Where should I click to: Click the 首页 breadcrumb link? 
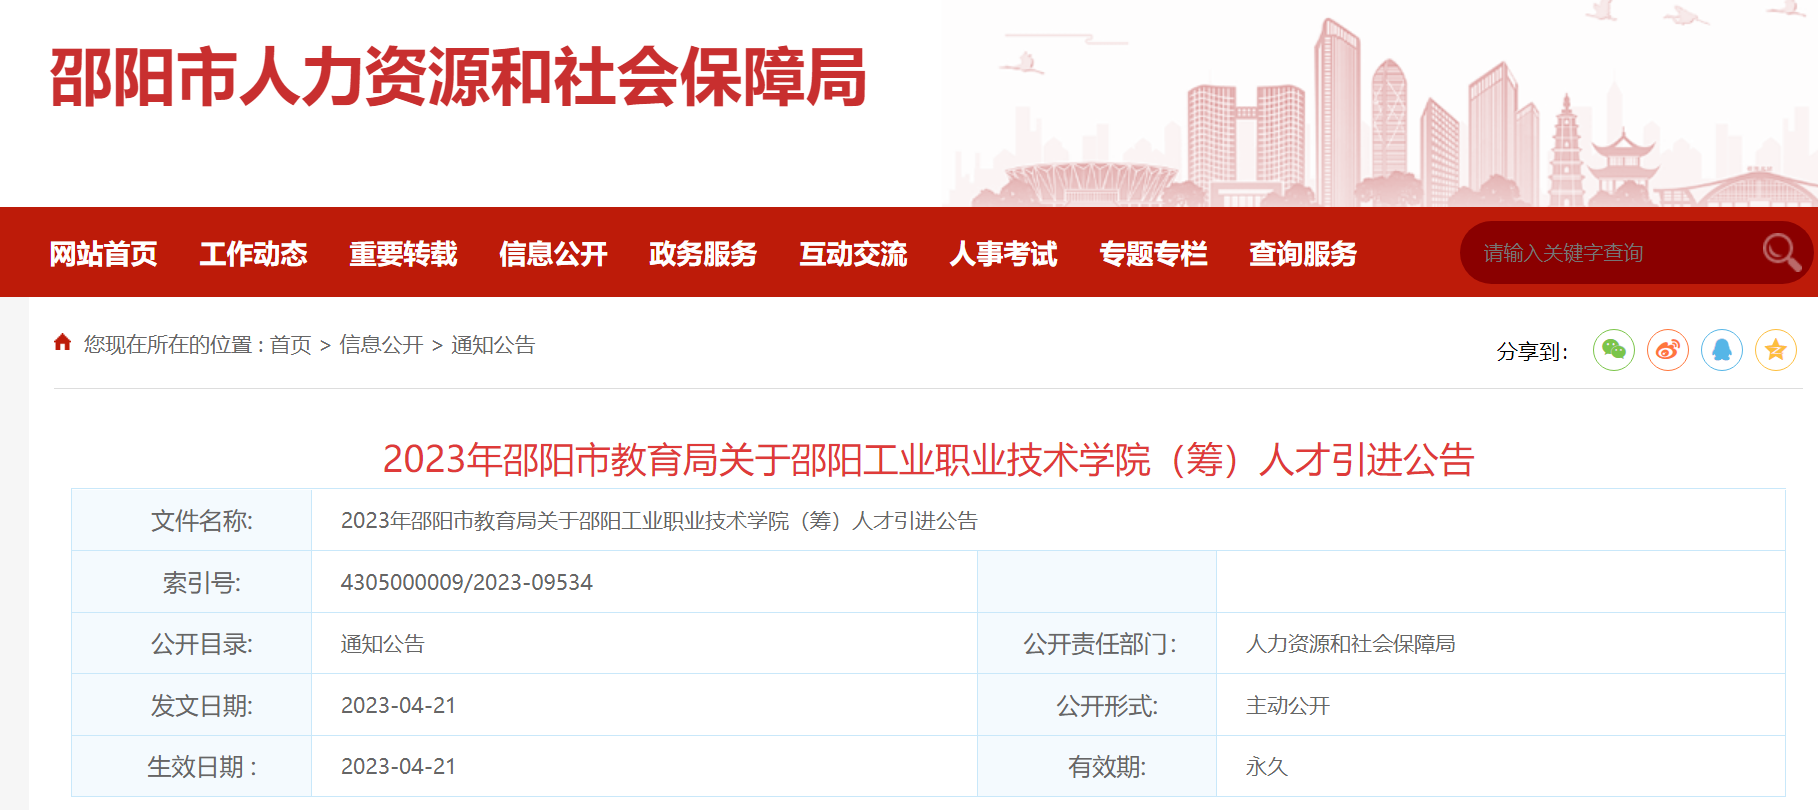[290, 345]
